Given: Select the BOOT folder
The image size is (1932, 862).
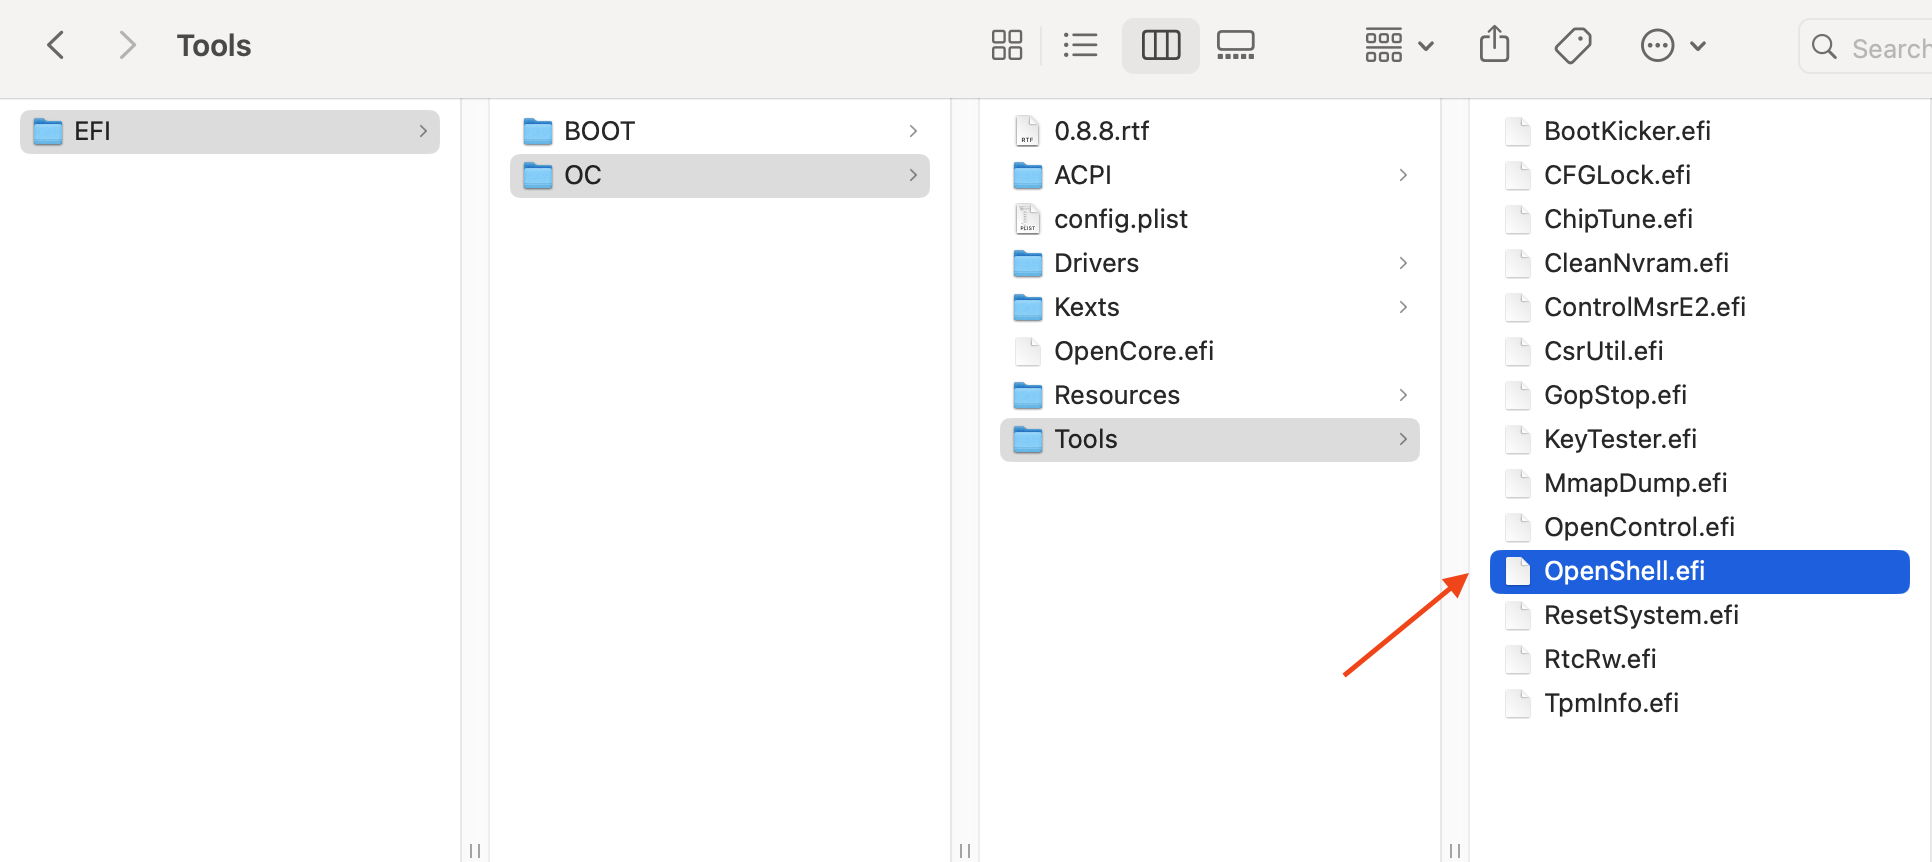Looking at the screenshot, I should click(720, 131).
